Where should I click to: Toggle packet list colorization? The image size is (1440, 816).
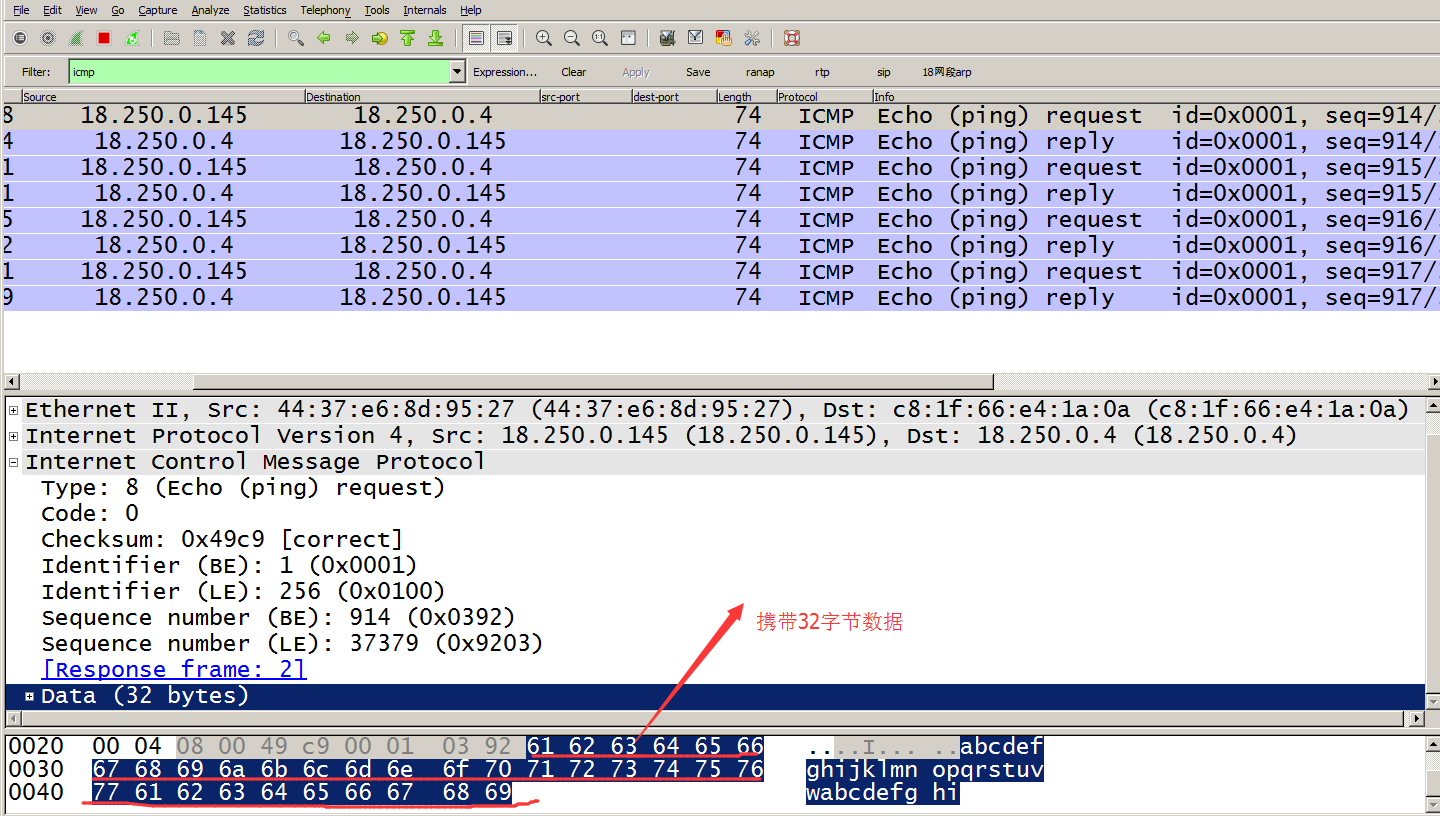(477, 38)
